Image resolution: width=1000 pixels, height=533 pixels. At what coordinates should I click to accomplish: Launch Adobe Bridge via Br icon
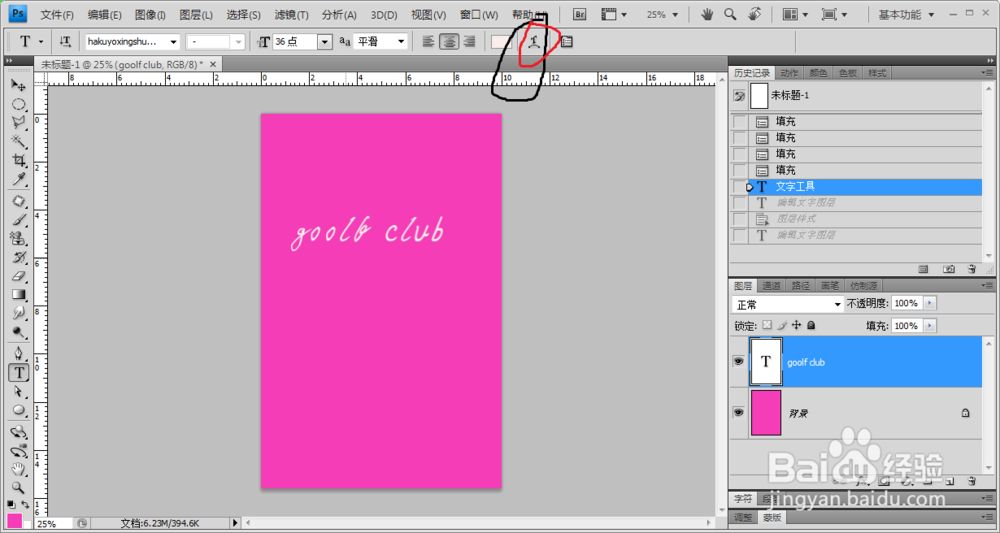tap(579, 14)
